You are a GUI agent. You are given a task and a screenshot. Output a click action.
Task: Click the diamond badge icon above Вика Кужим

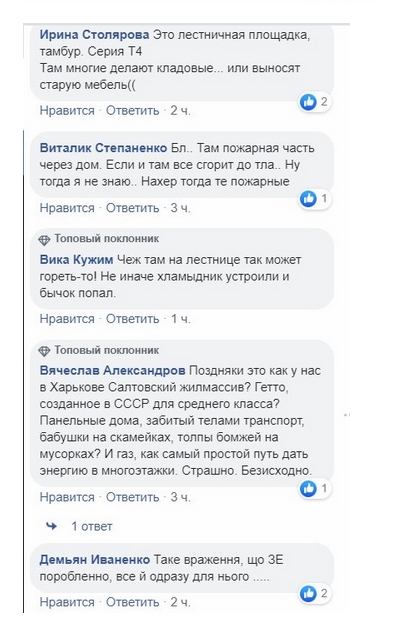coord(44,240)
